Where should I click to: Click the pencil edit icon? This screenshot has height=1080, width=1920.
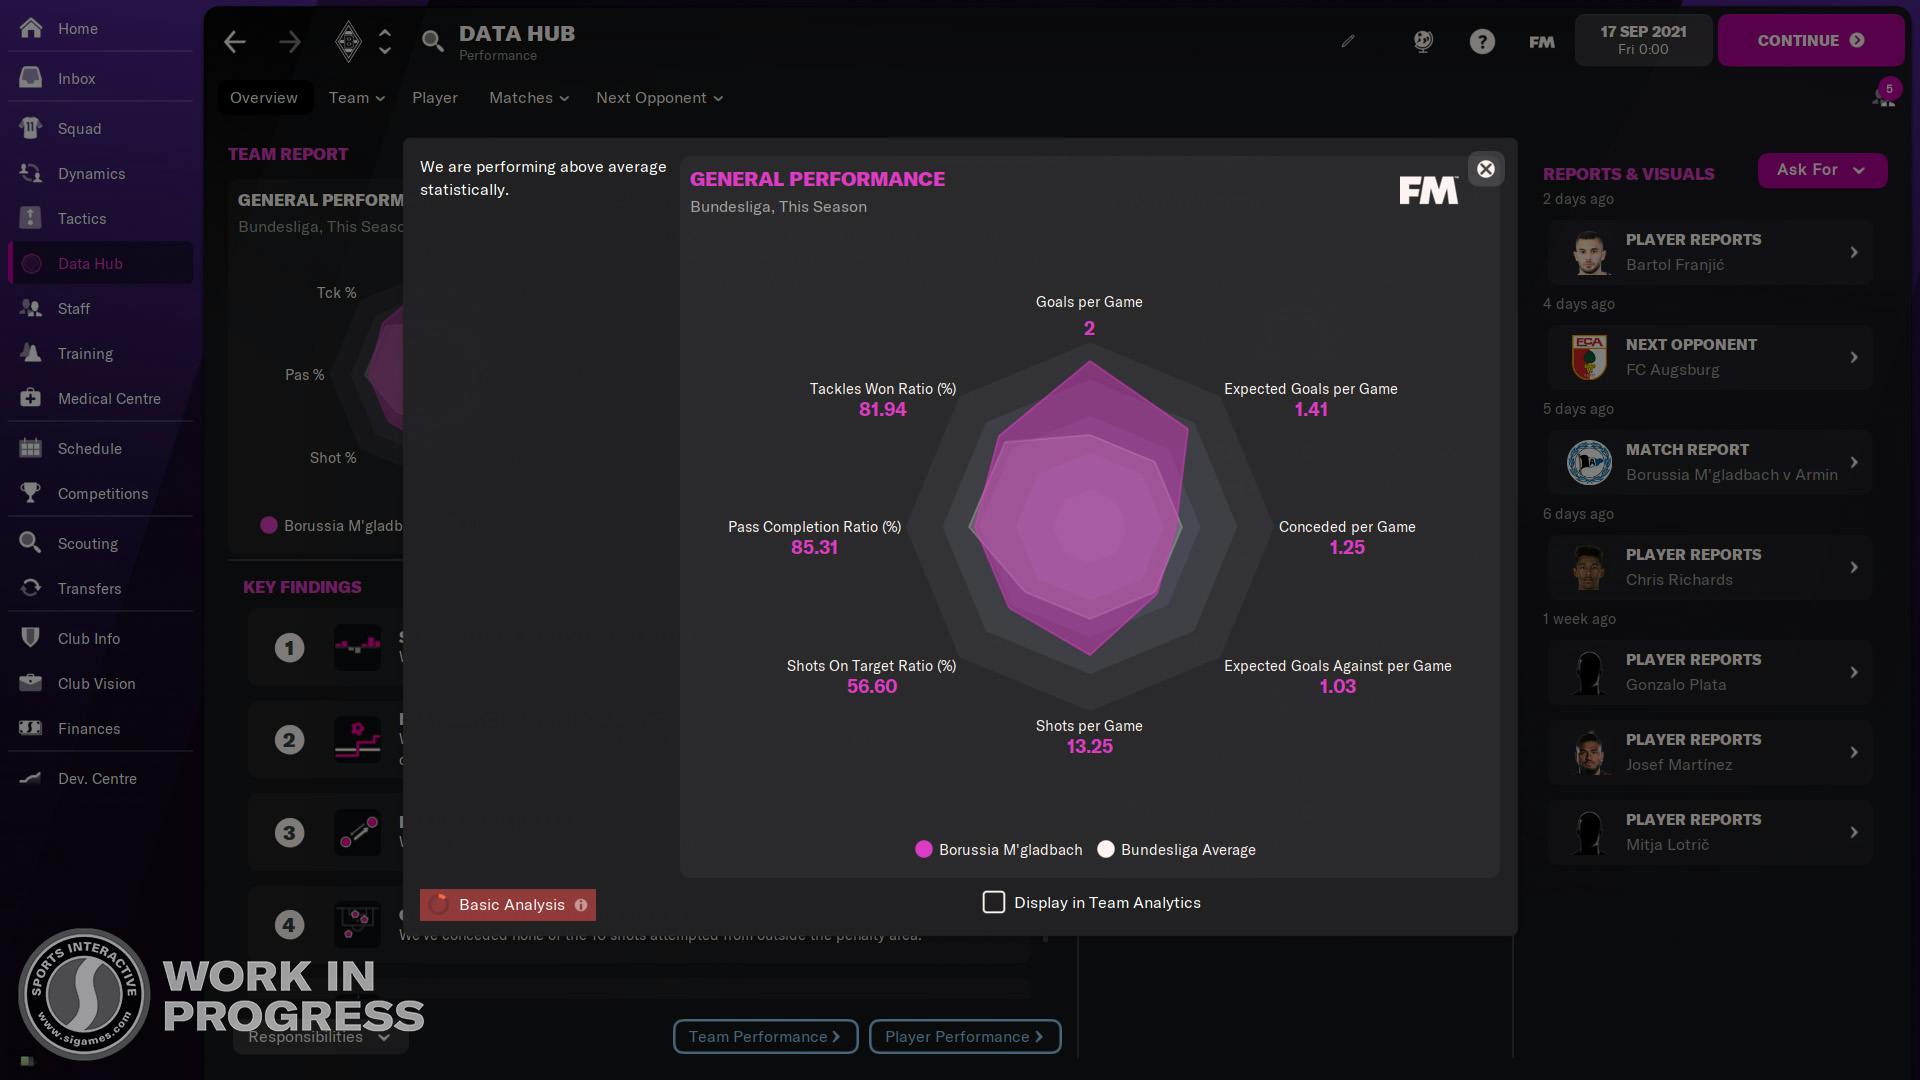pos(1348,41)
